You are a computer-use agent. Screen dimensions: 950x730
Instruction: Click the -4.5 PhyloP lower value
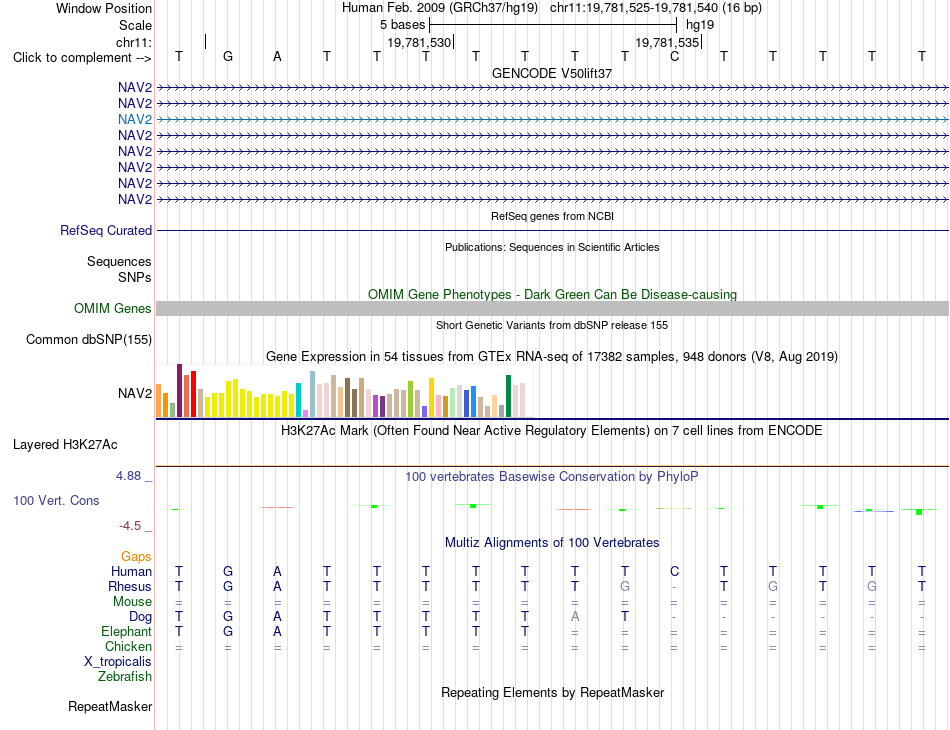(x=130, y=526)
